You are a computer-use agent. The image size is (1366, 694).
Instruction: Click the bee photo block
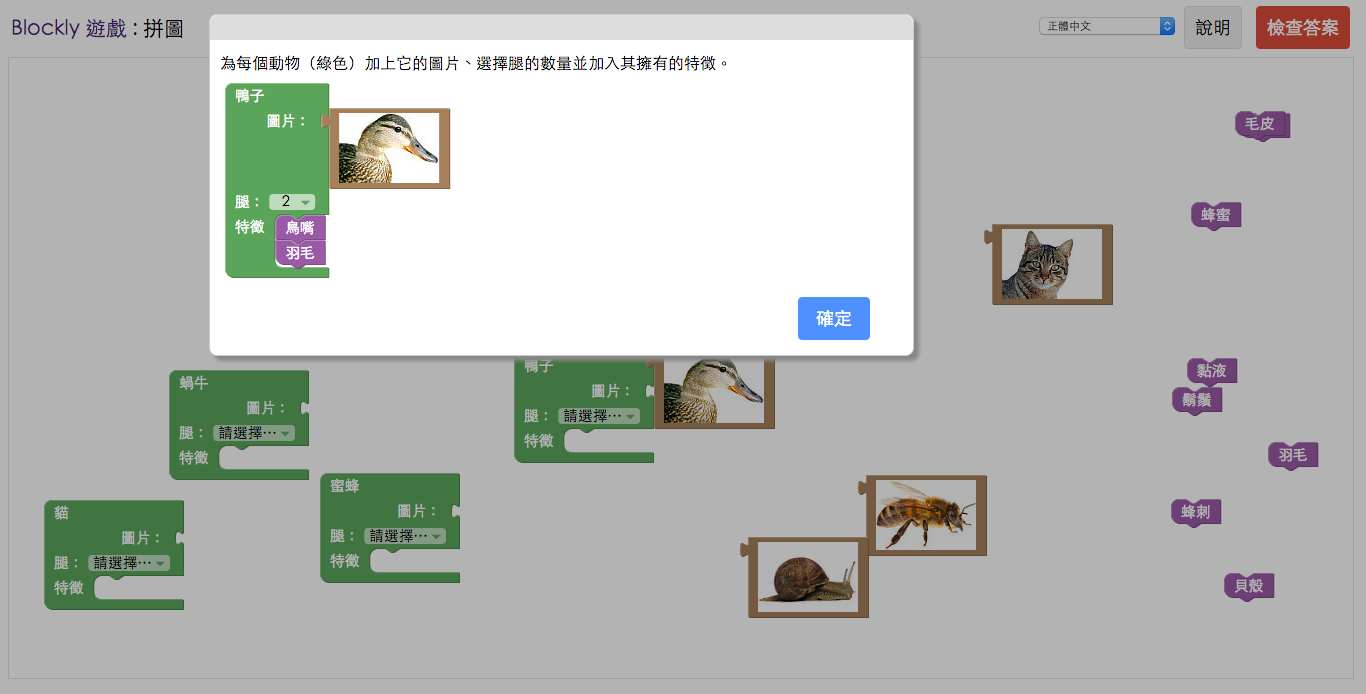(x=927, y=515)
